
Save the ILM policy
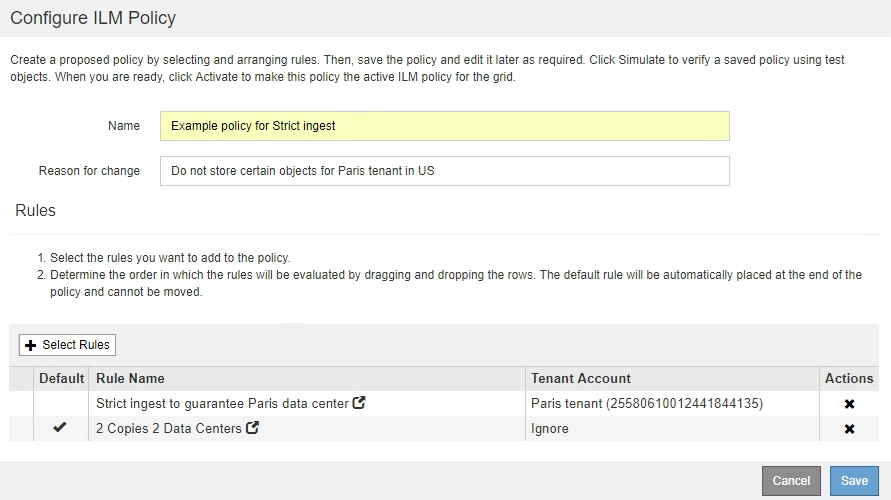tap(853, 480)
